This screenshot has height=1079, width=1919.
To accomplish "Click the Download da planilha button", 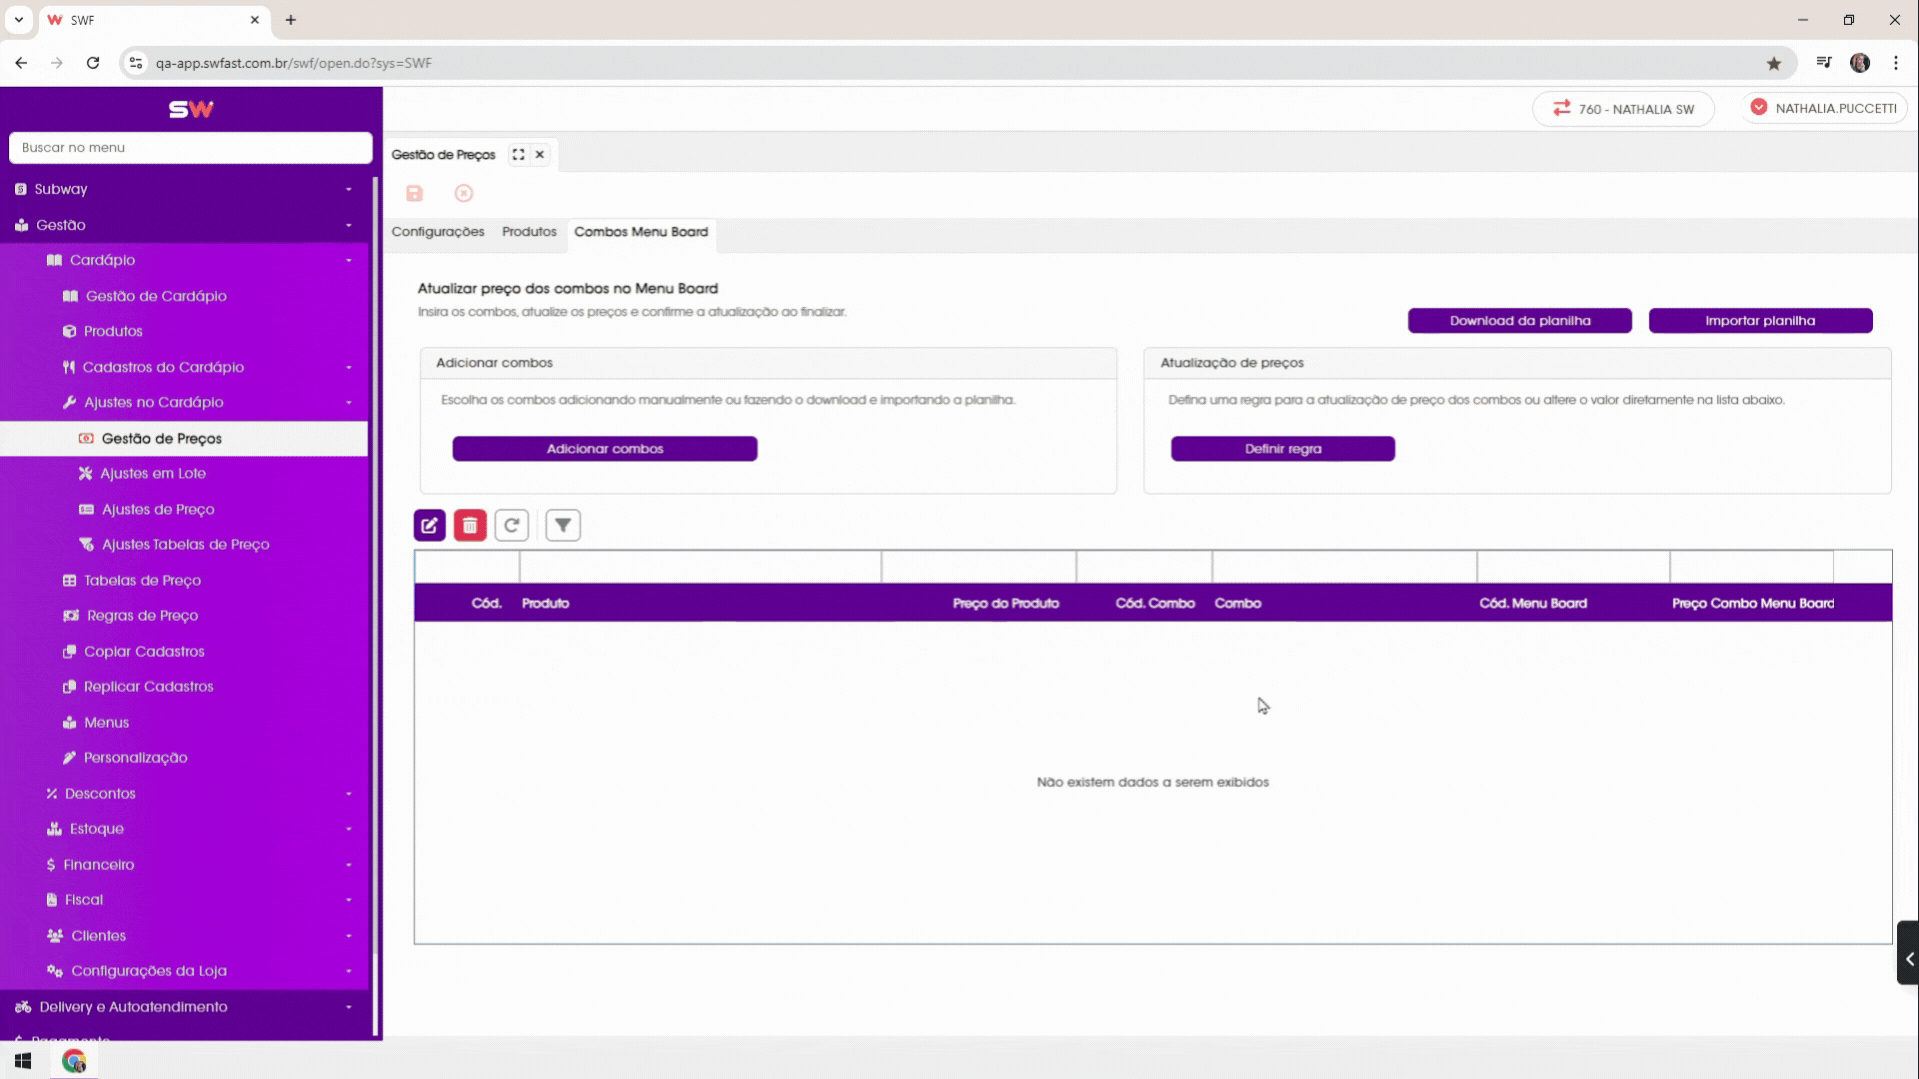I will click(1520, 321).
